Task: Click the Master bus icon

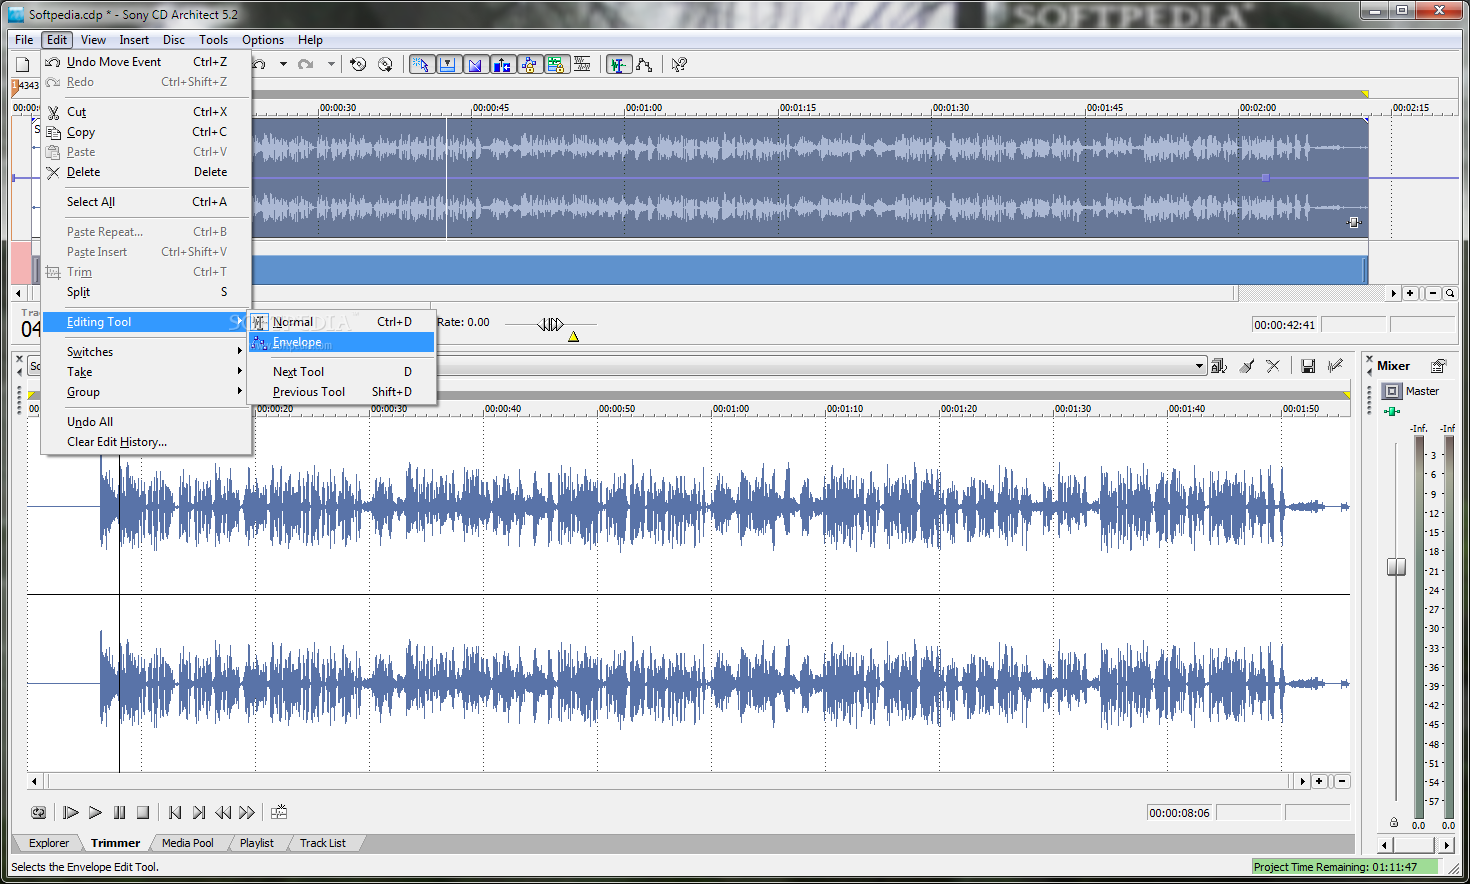Action: point(1392,391)
